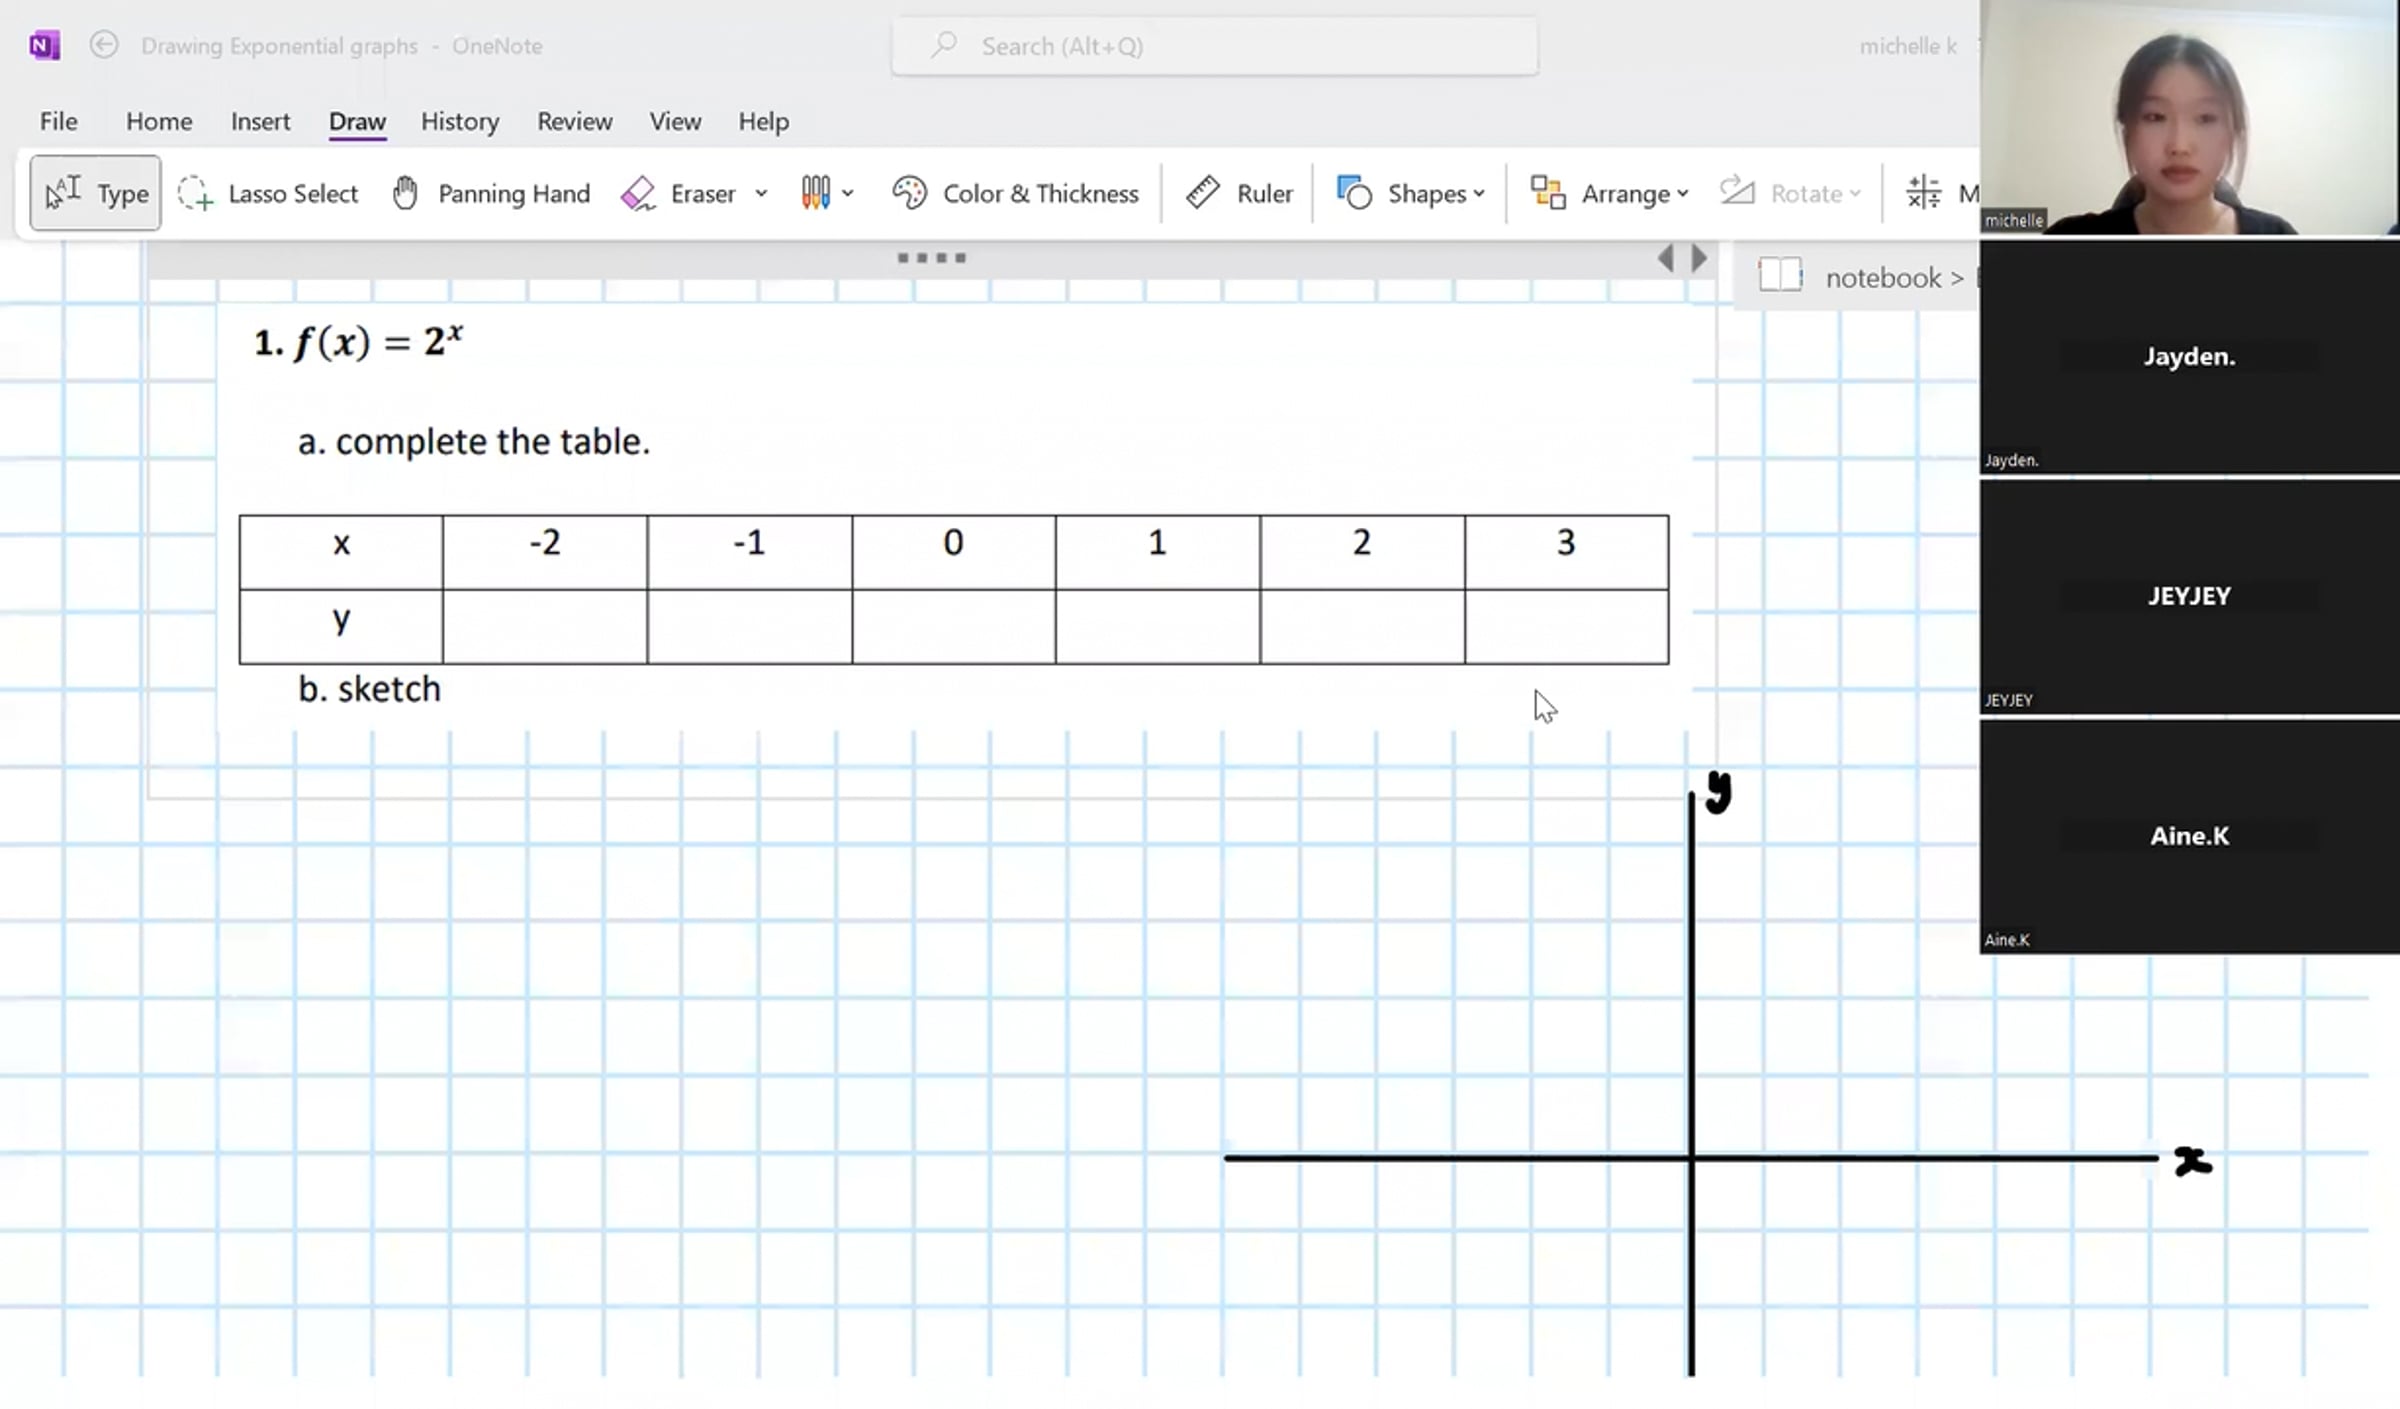Viewport: 2400px width, 1409px height.
Task: Open the History tab
Action: coord(460,121)
